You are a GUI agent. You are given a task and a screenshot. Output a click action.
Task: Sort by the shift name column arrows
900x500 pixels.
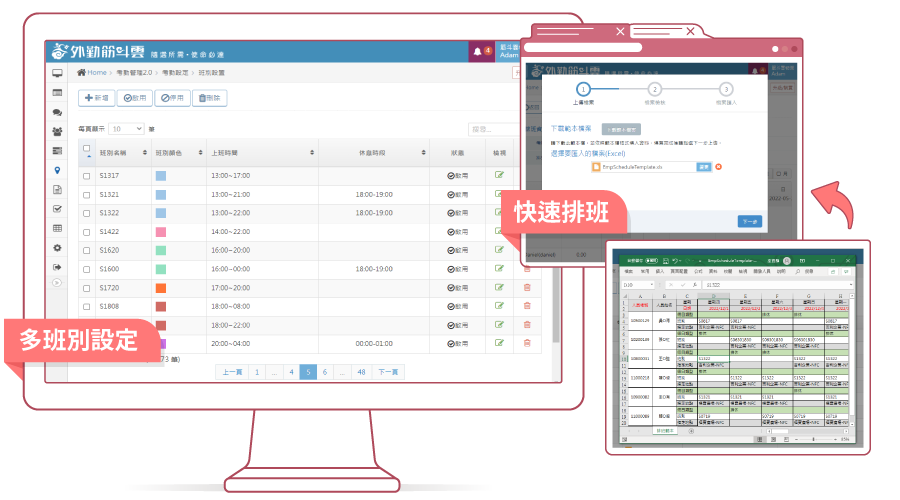145,153
